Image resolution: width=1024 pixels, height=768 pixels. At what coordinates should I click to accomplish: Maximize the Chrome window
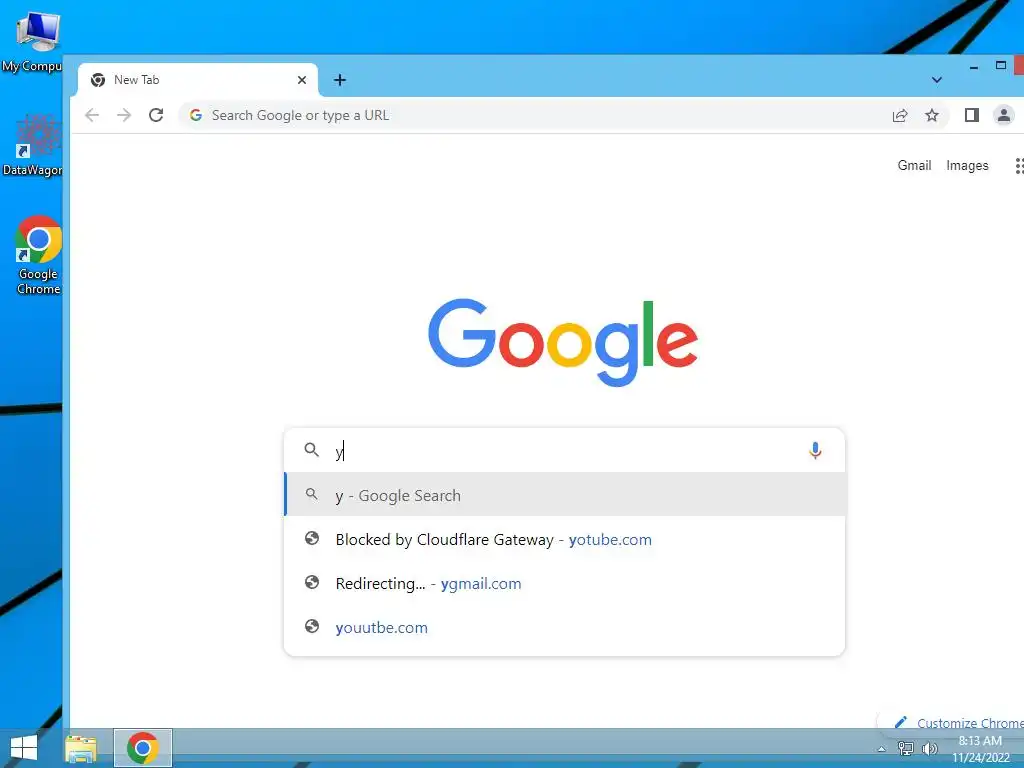coord(1000,65)
